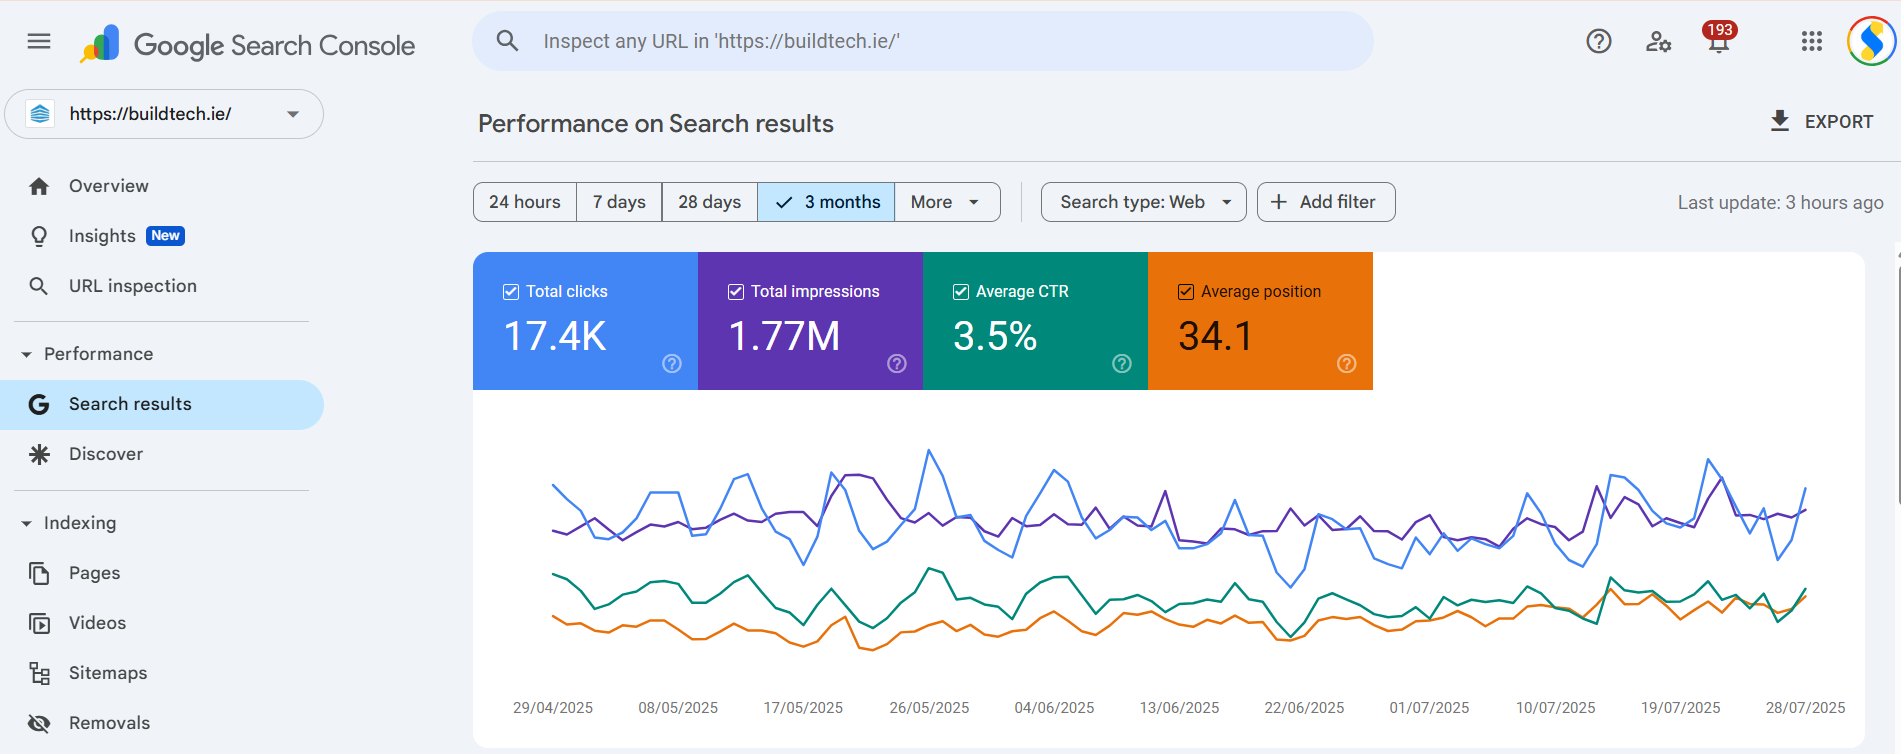Click the Add filter button
1901x754 pixels.
point(1325,202)
